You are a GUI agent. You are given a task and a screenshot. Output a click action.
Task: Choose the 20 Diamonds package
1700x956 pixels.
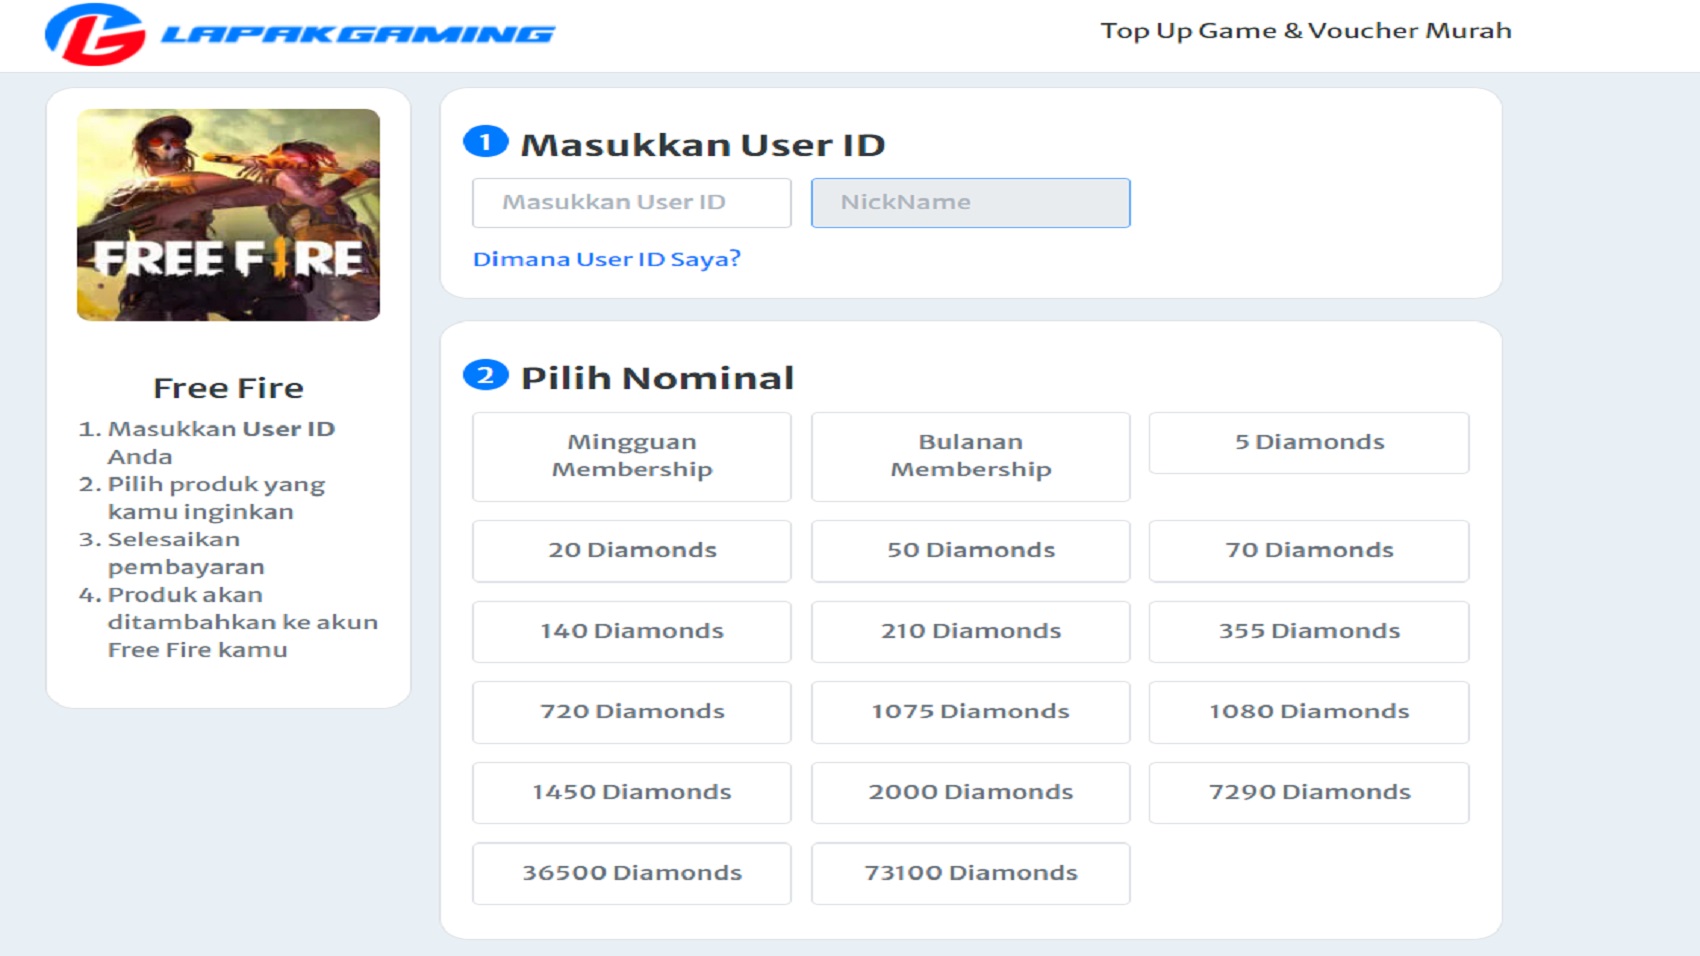631,550
